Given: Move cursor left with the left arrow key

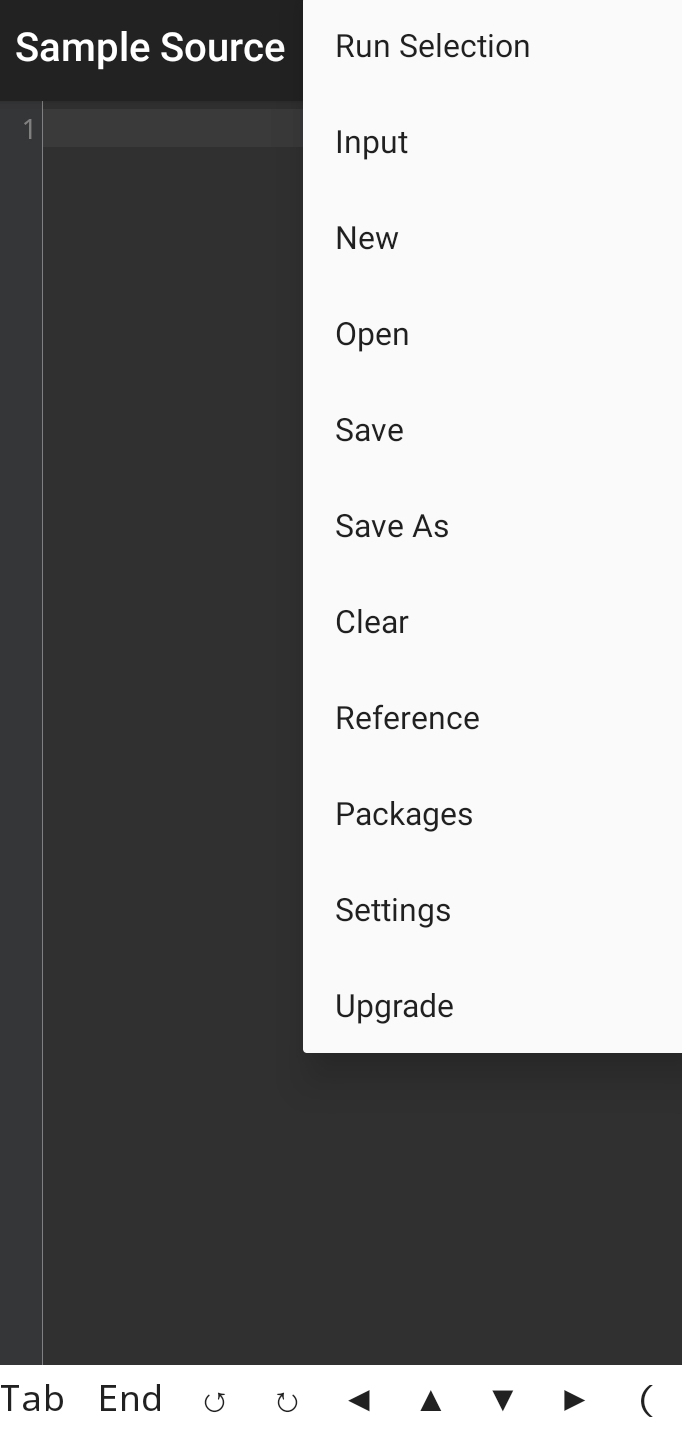Looking at the screenshot, I should point(359,1401).
